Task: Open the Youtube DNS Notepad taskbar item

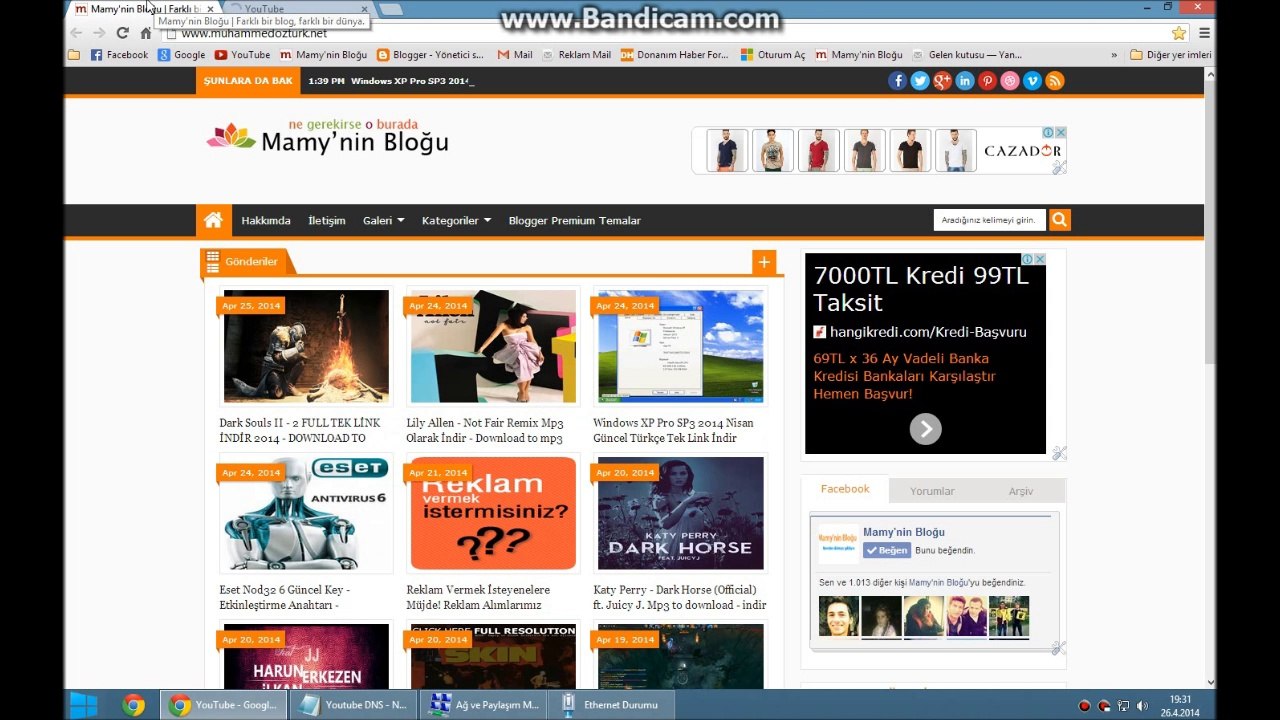Action: (352, 705)
